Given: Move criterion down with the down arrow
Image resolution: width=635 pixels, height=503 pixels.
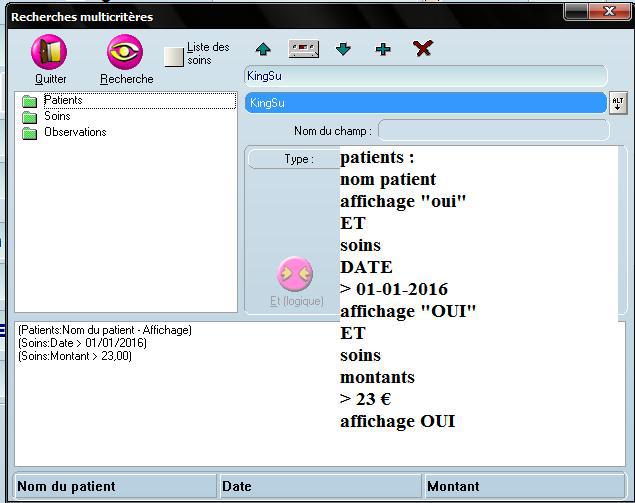Looking at the screenshot, I should [x=343, y=49].
